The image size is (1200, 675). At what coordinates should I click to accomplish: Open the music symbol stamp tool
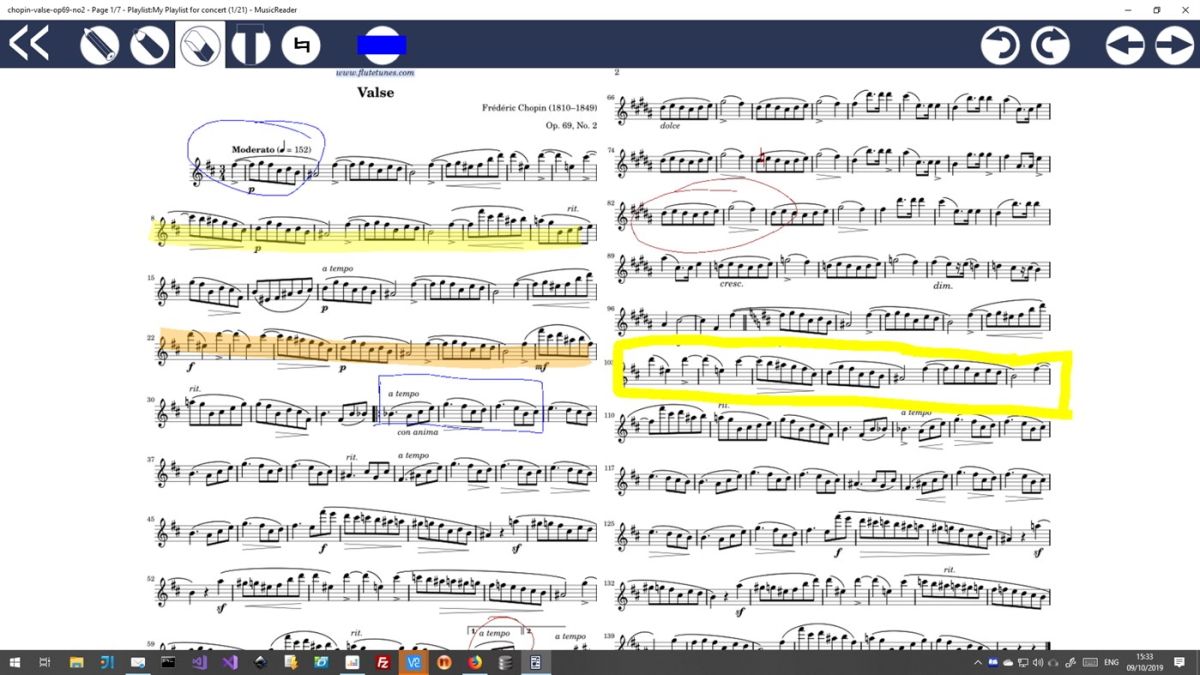tap(301, 45)
